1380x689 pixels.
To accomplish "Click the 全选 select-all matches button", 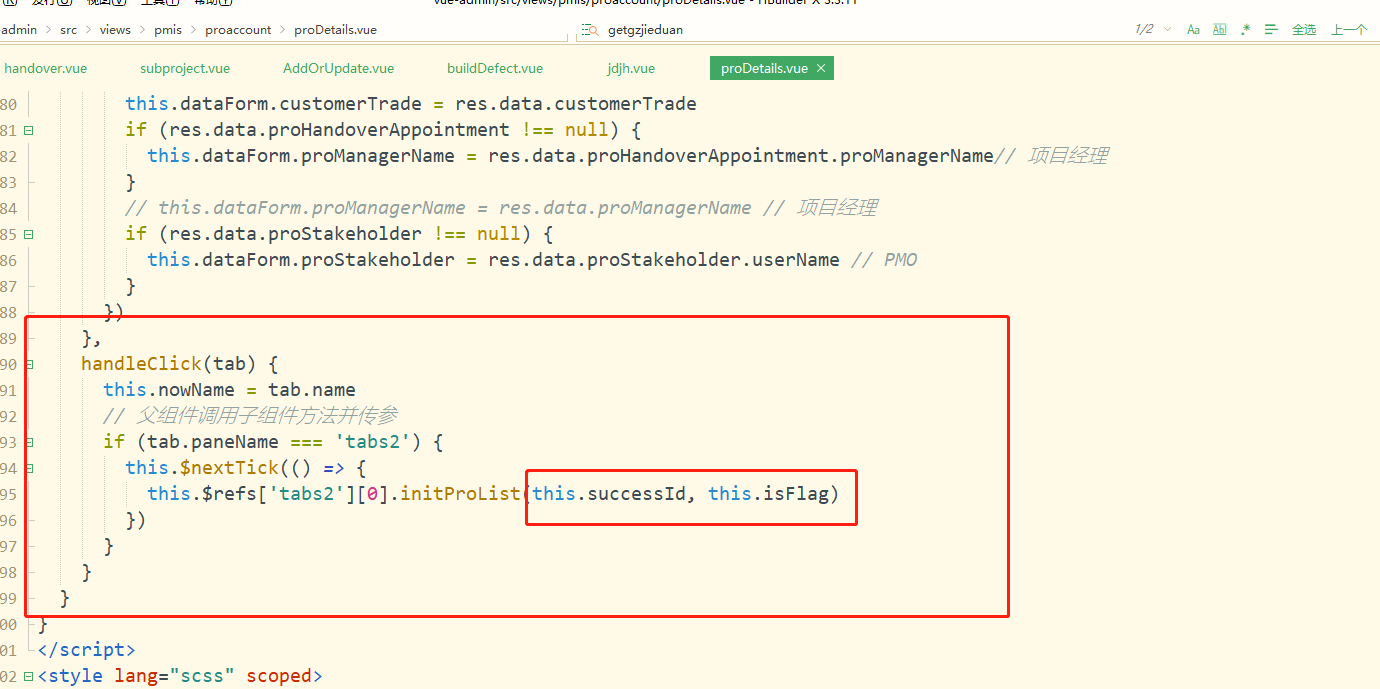I will (x=1304, y=30).
